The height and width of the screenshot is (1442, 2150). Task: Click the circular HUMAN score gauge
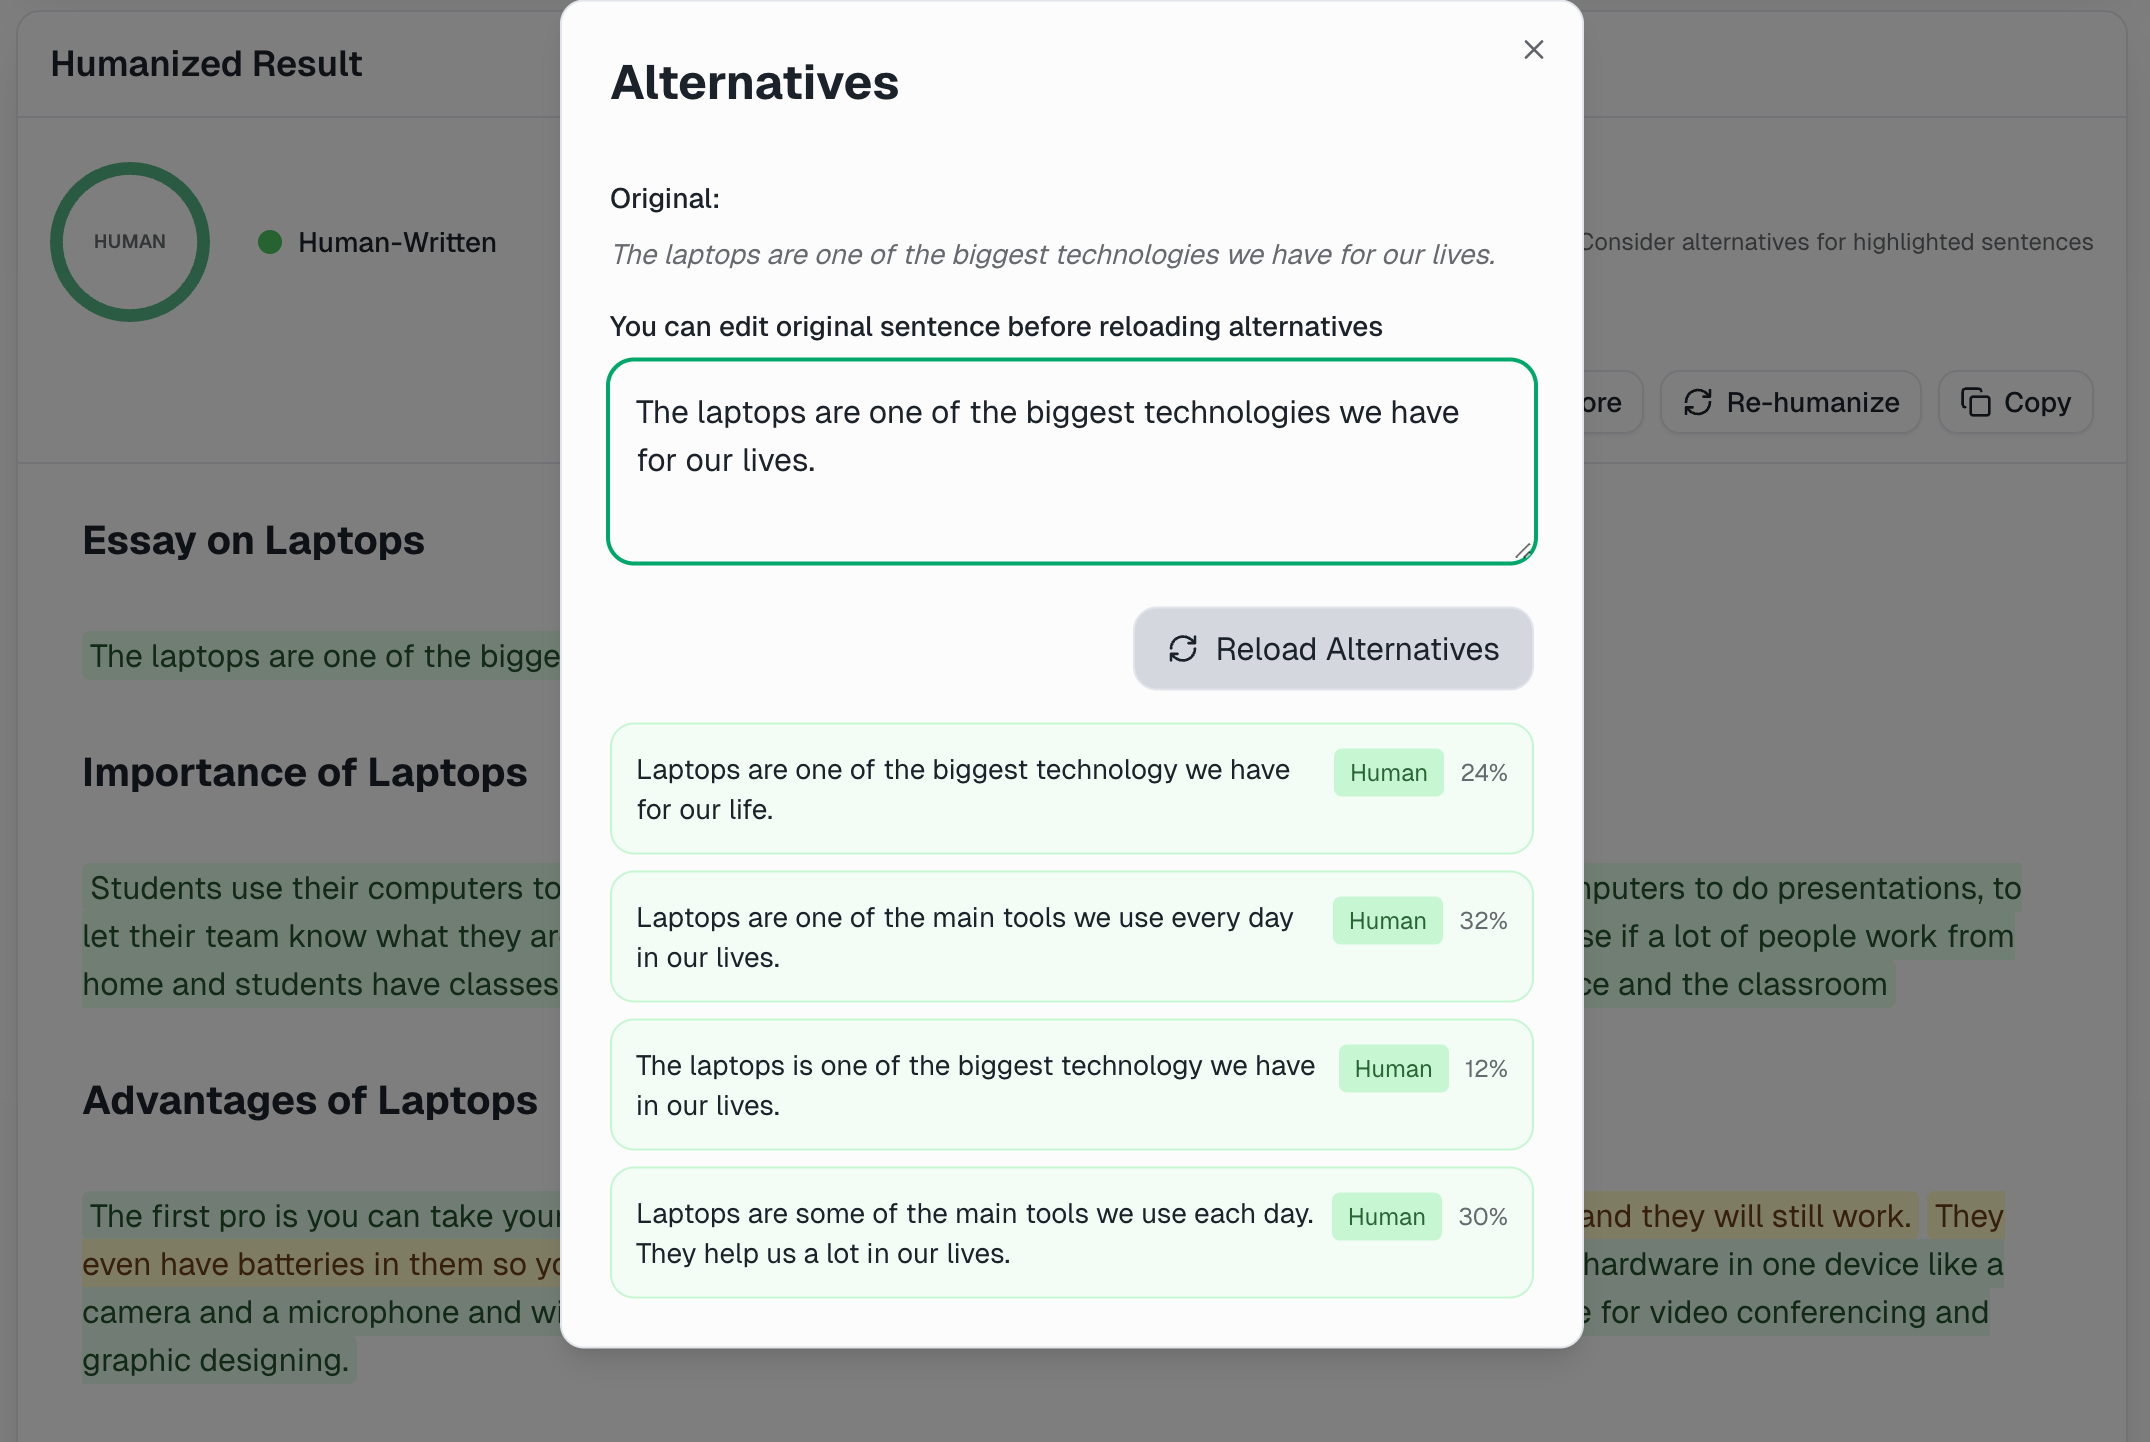[129, 241]
